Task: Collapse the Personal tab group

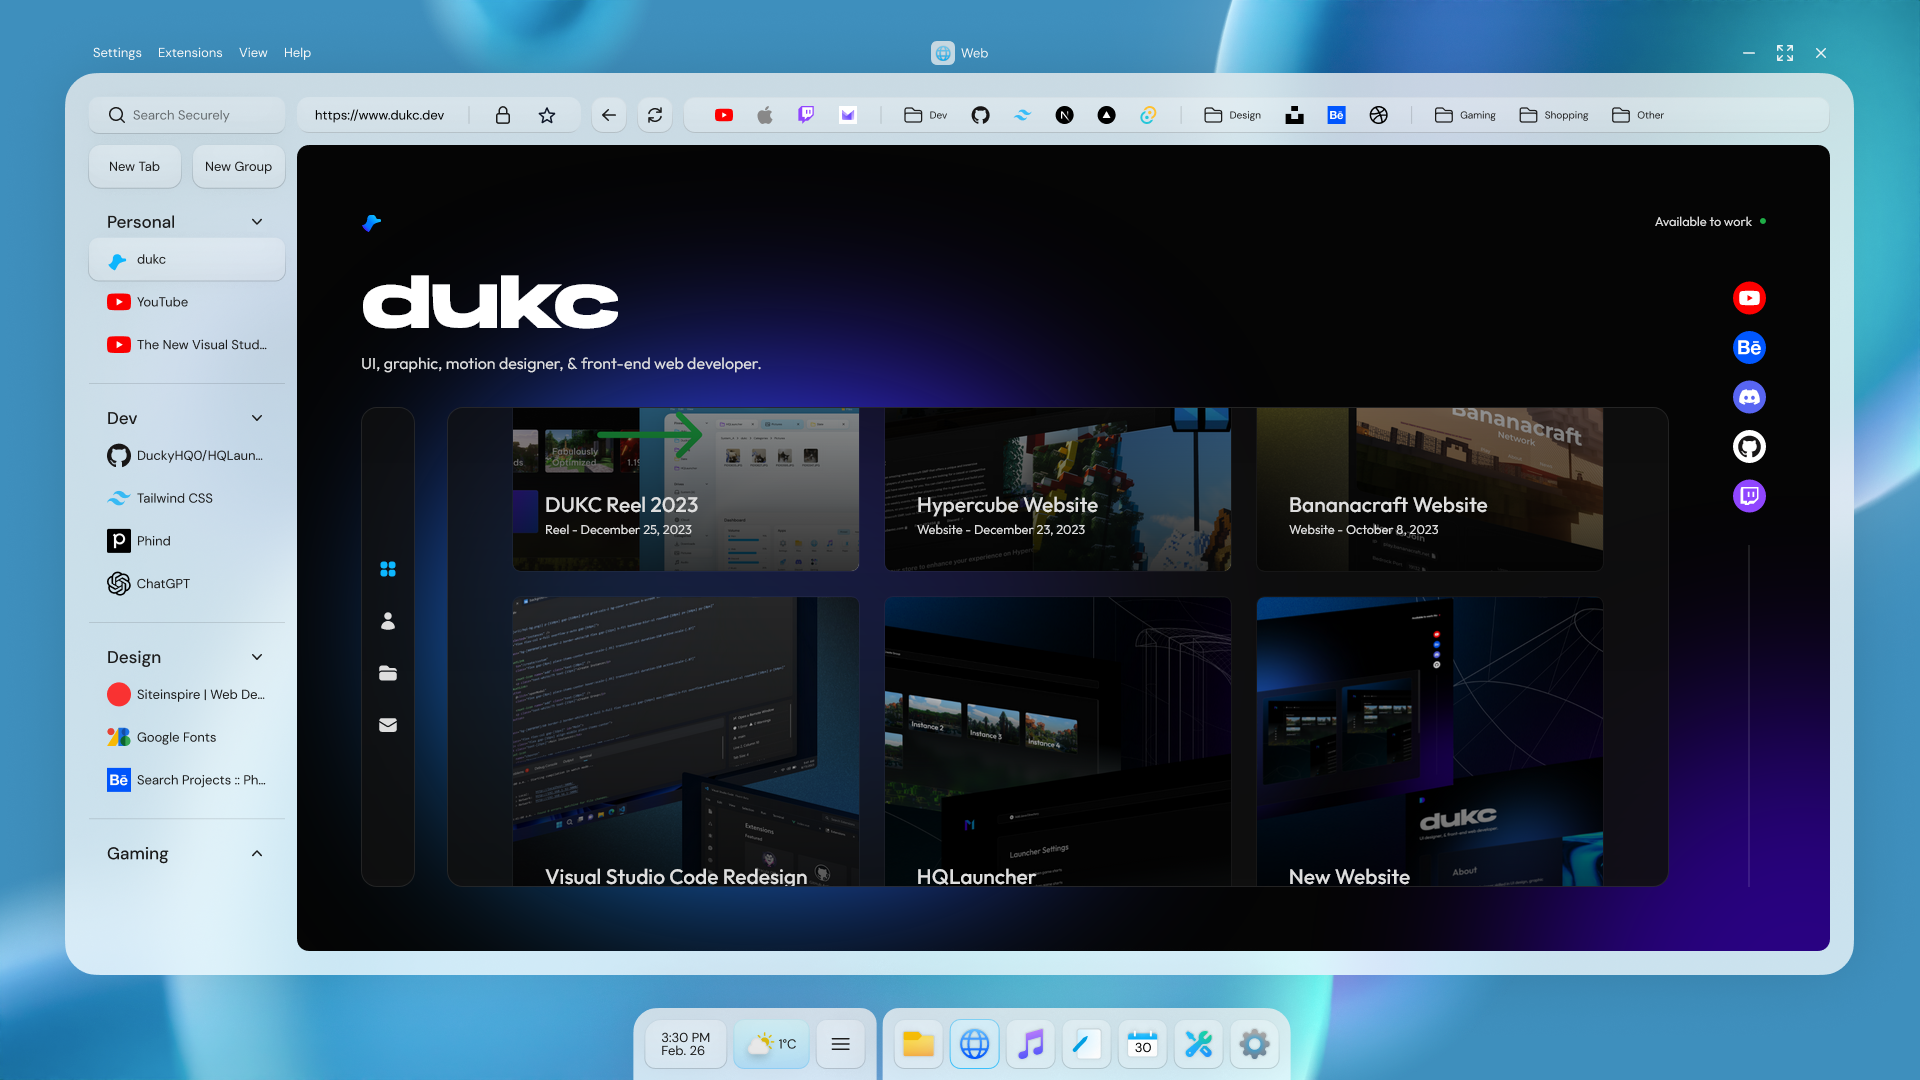Action: [257, 222]
